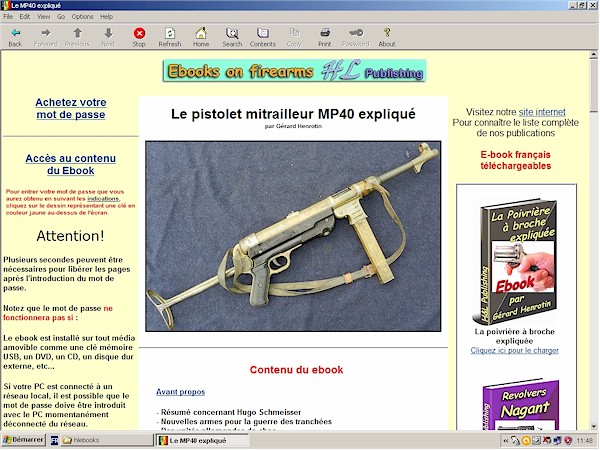Image resolution: width=600 pixels, height=450 pixels.
Task: Follow the 'indications' link in red text
Action: [x=103, y=199]
